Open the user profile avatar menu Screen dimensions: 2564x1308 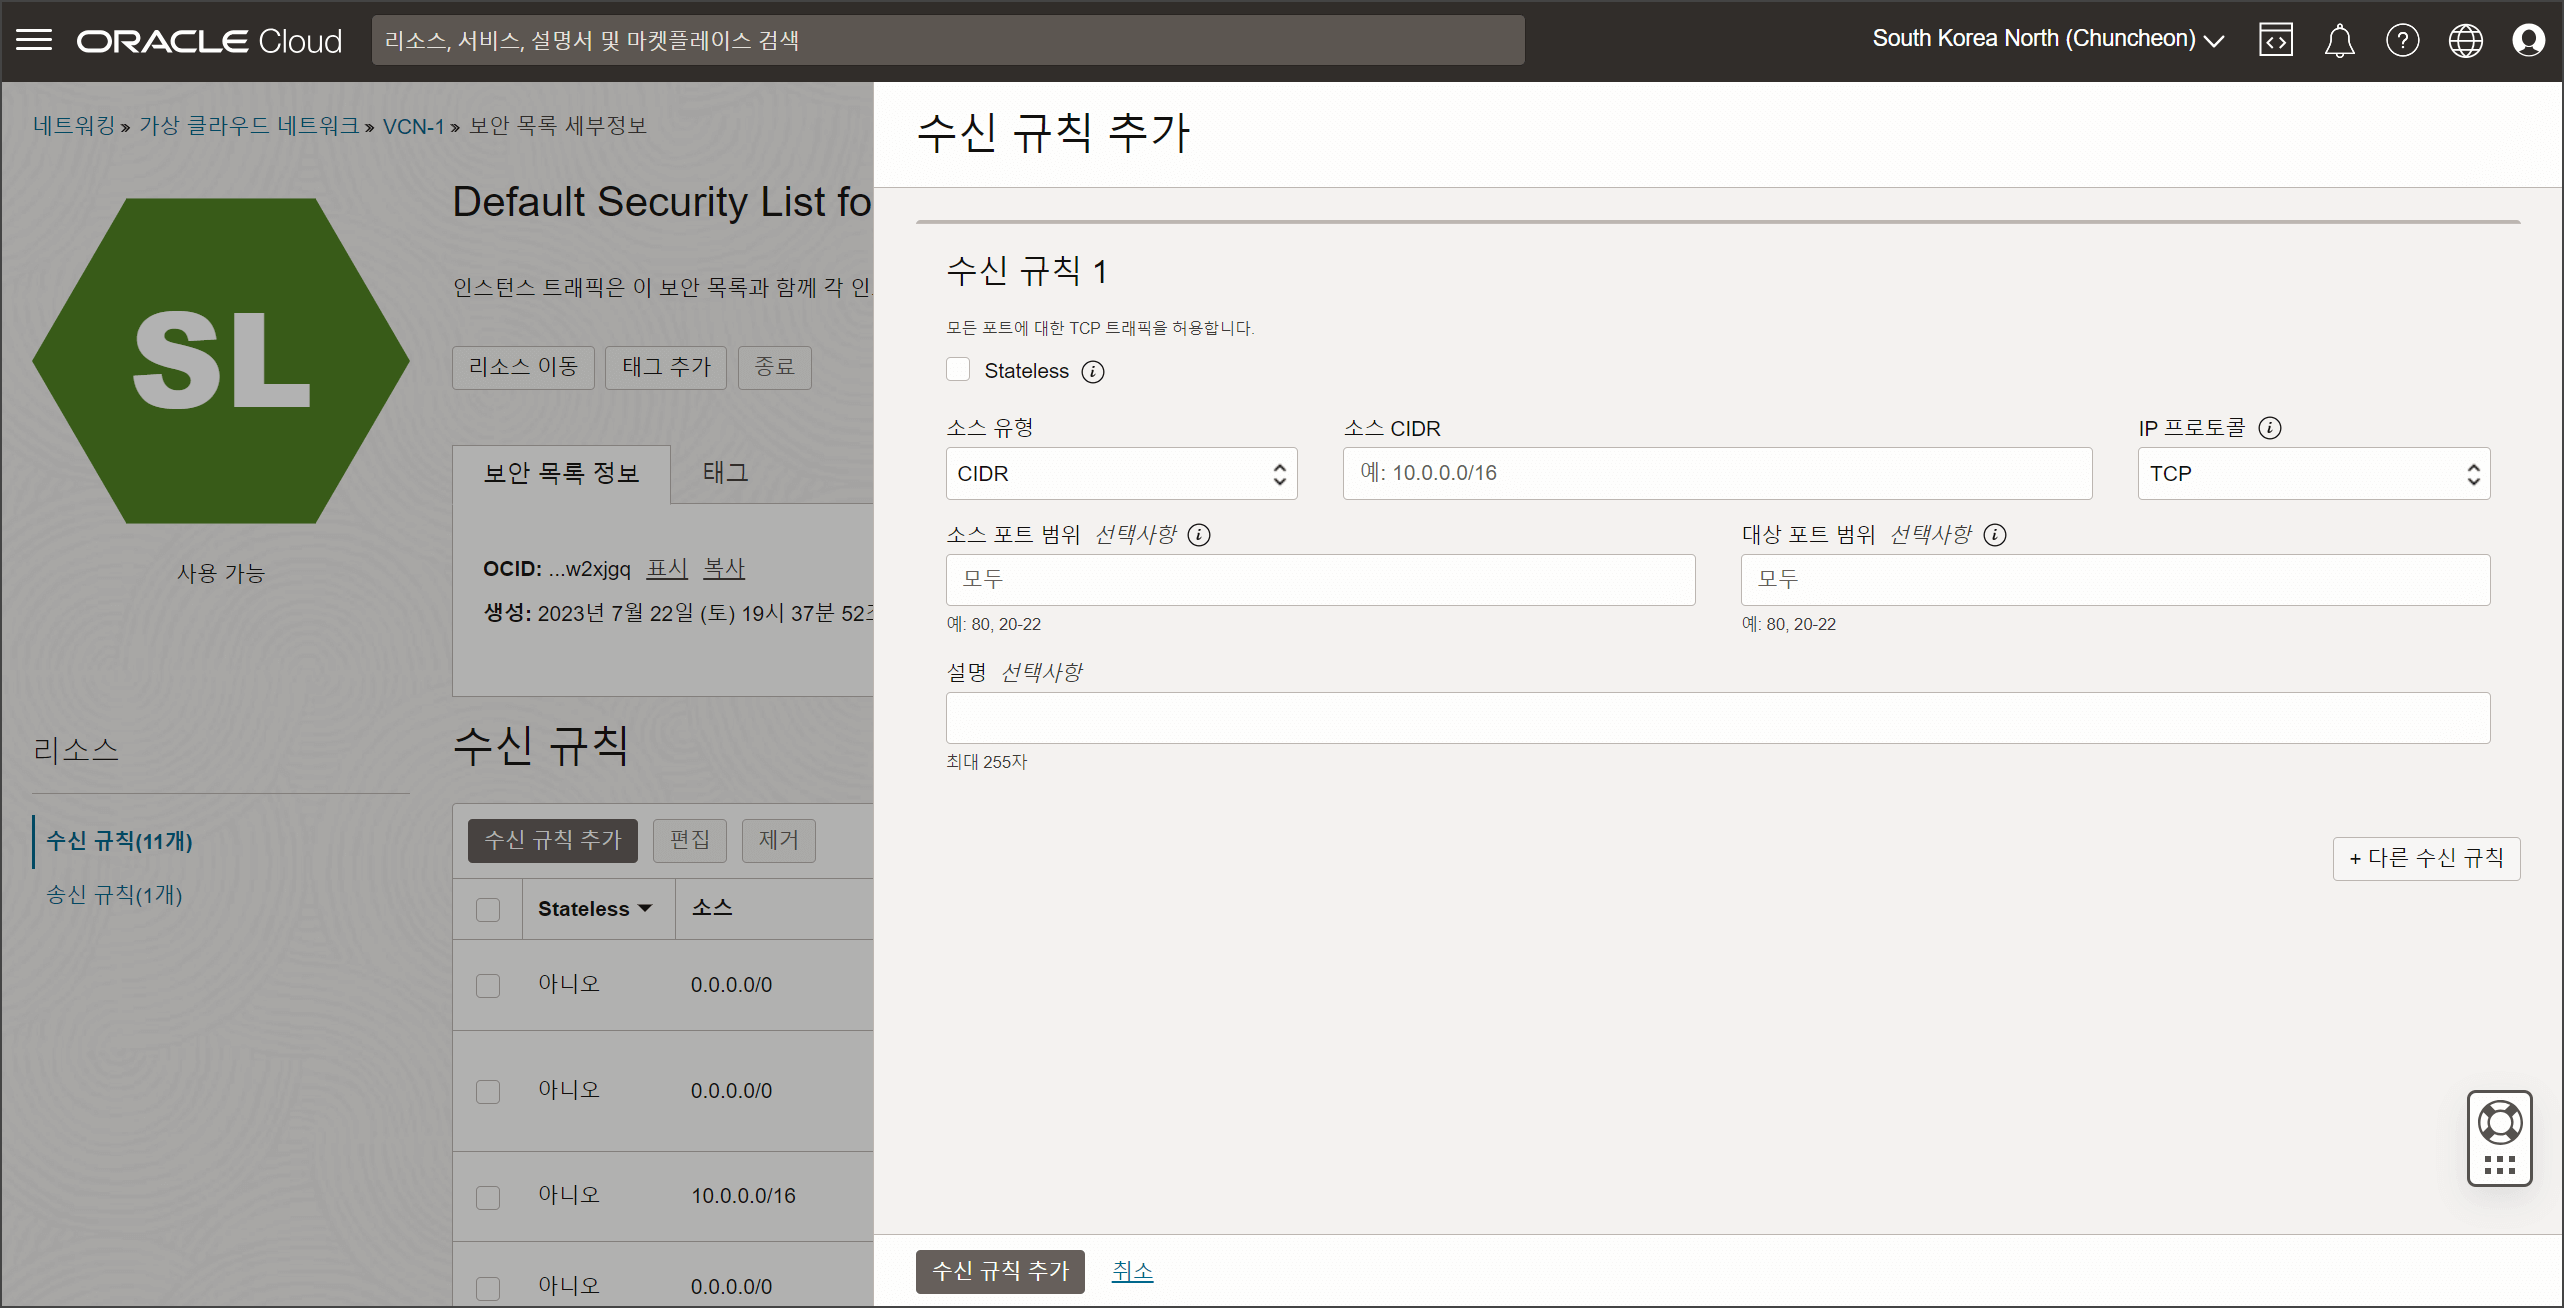pos(2528,40)
